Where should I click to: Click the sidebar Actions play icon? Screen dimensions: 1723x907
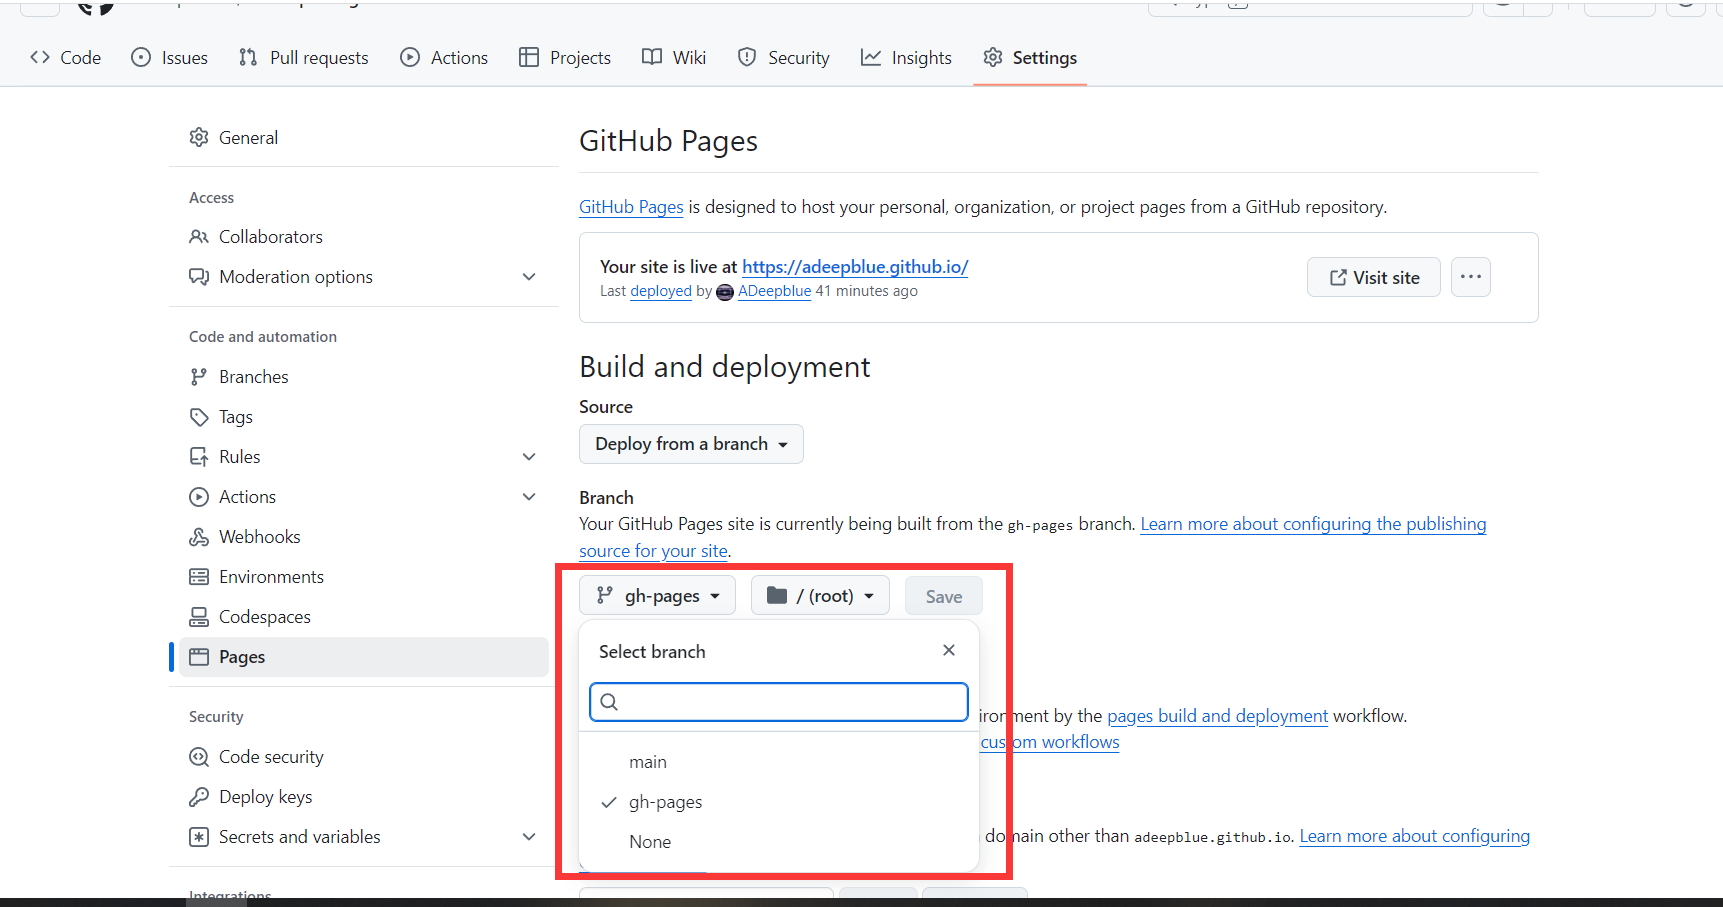point(199,497)
